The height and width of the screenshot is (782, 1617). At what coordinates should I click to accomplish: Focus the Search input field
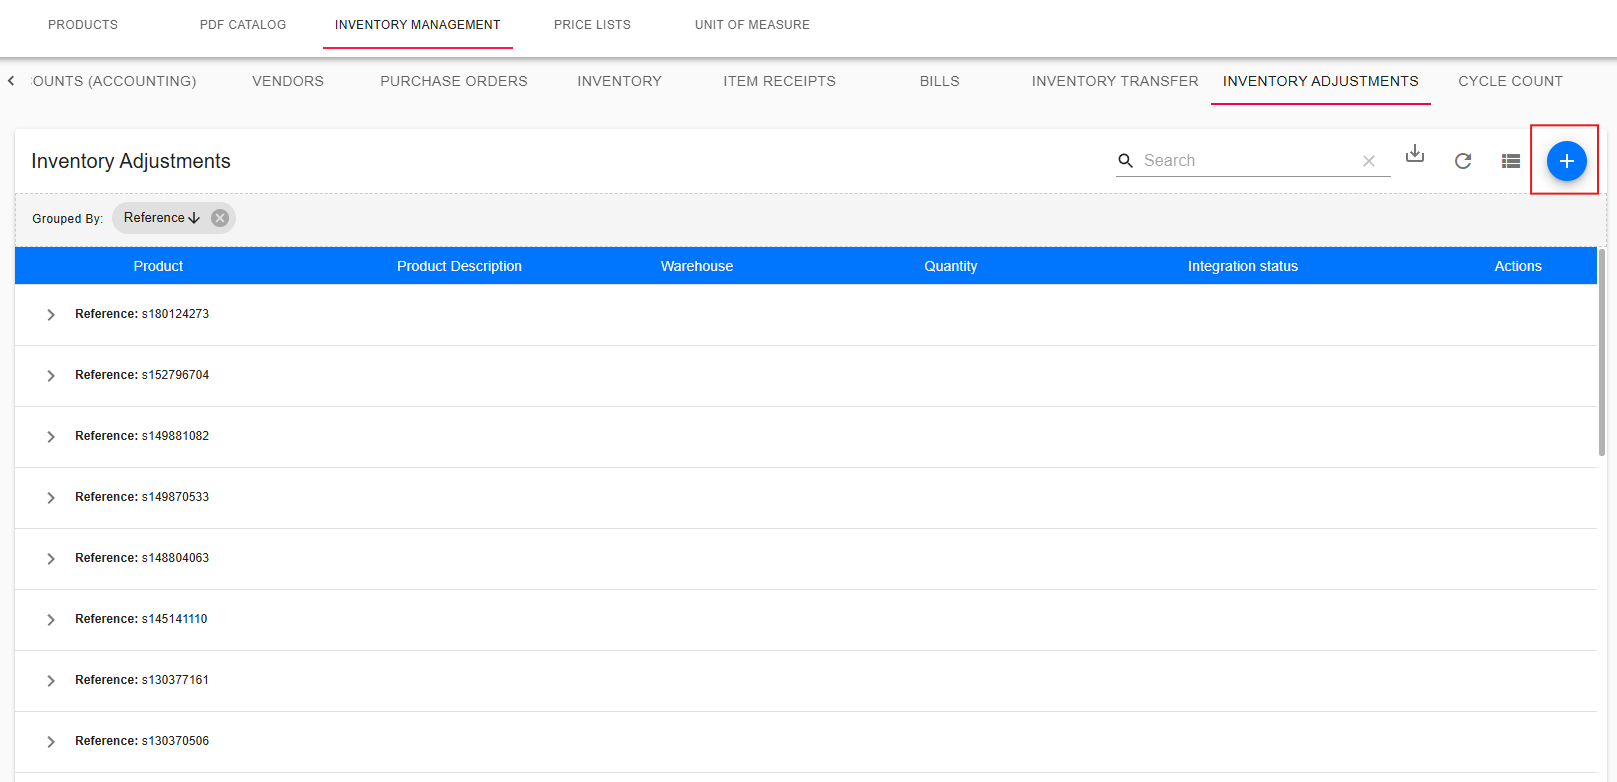(1248, 161)
